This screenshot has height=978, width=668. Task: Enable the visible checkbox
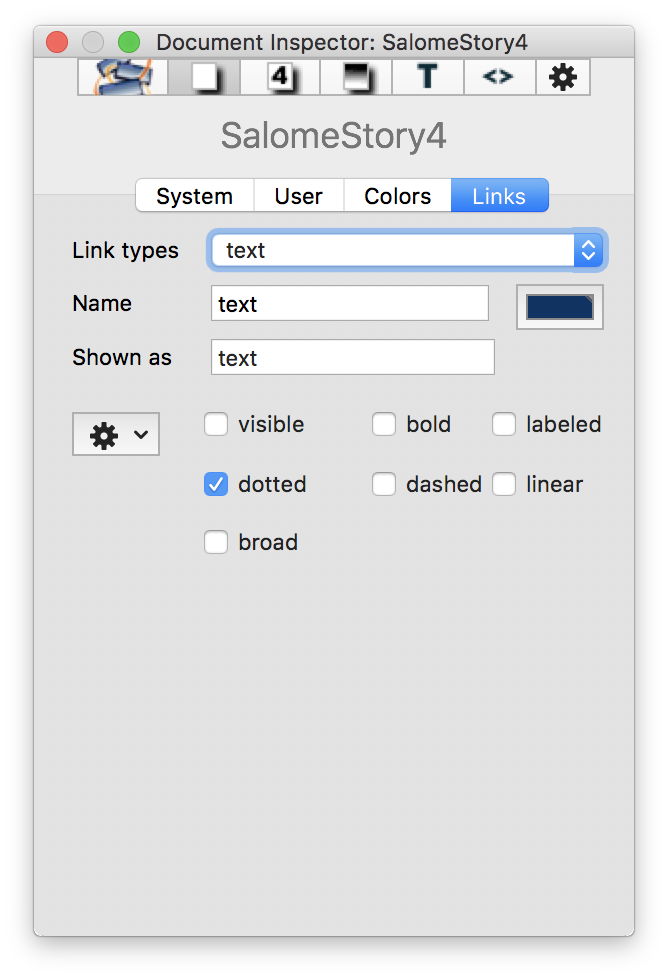pos(216,425)
